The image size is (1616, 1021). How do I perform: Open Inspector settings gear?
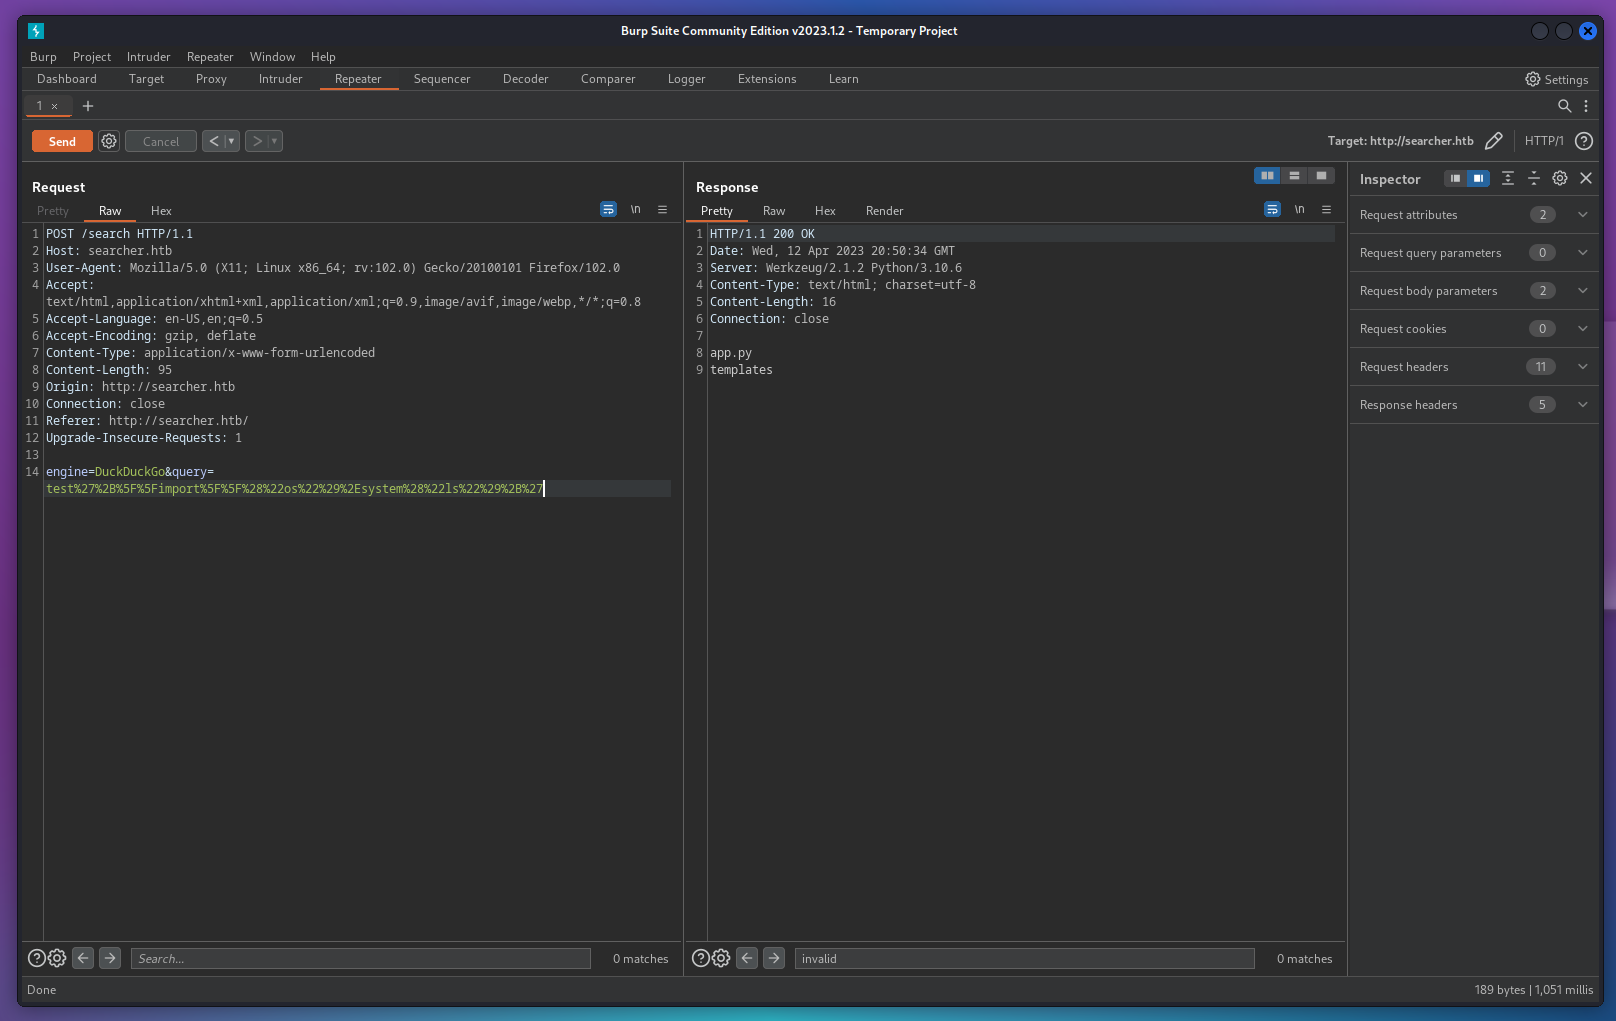(x=1560, y=178)
